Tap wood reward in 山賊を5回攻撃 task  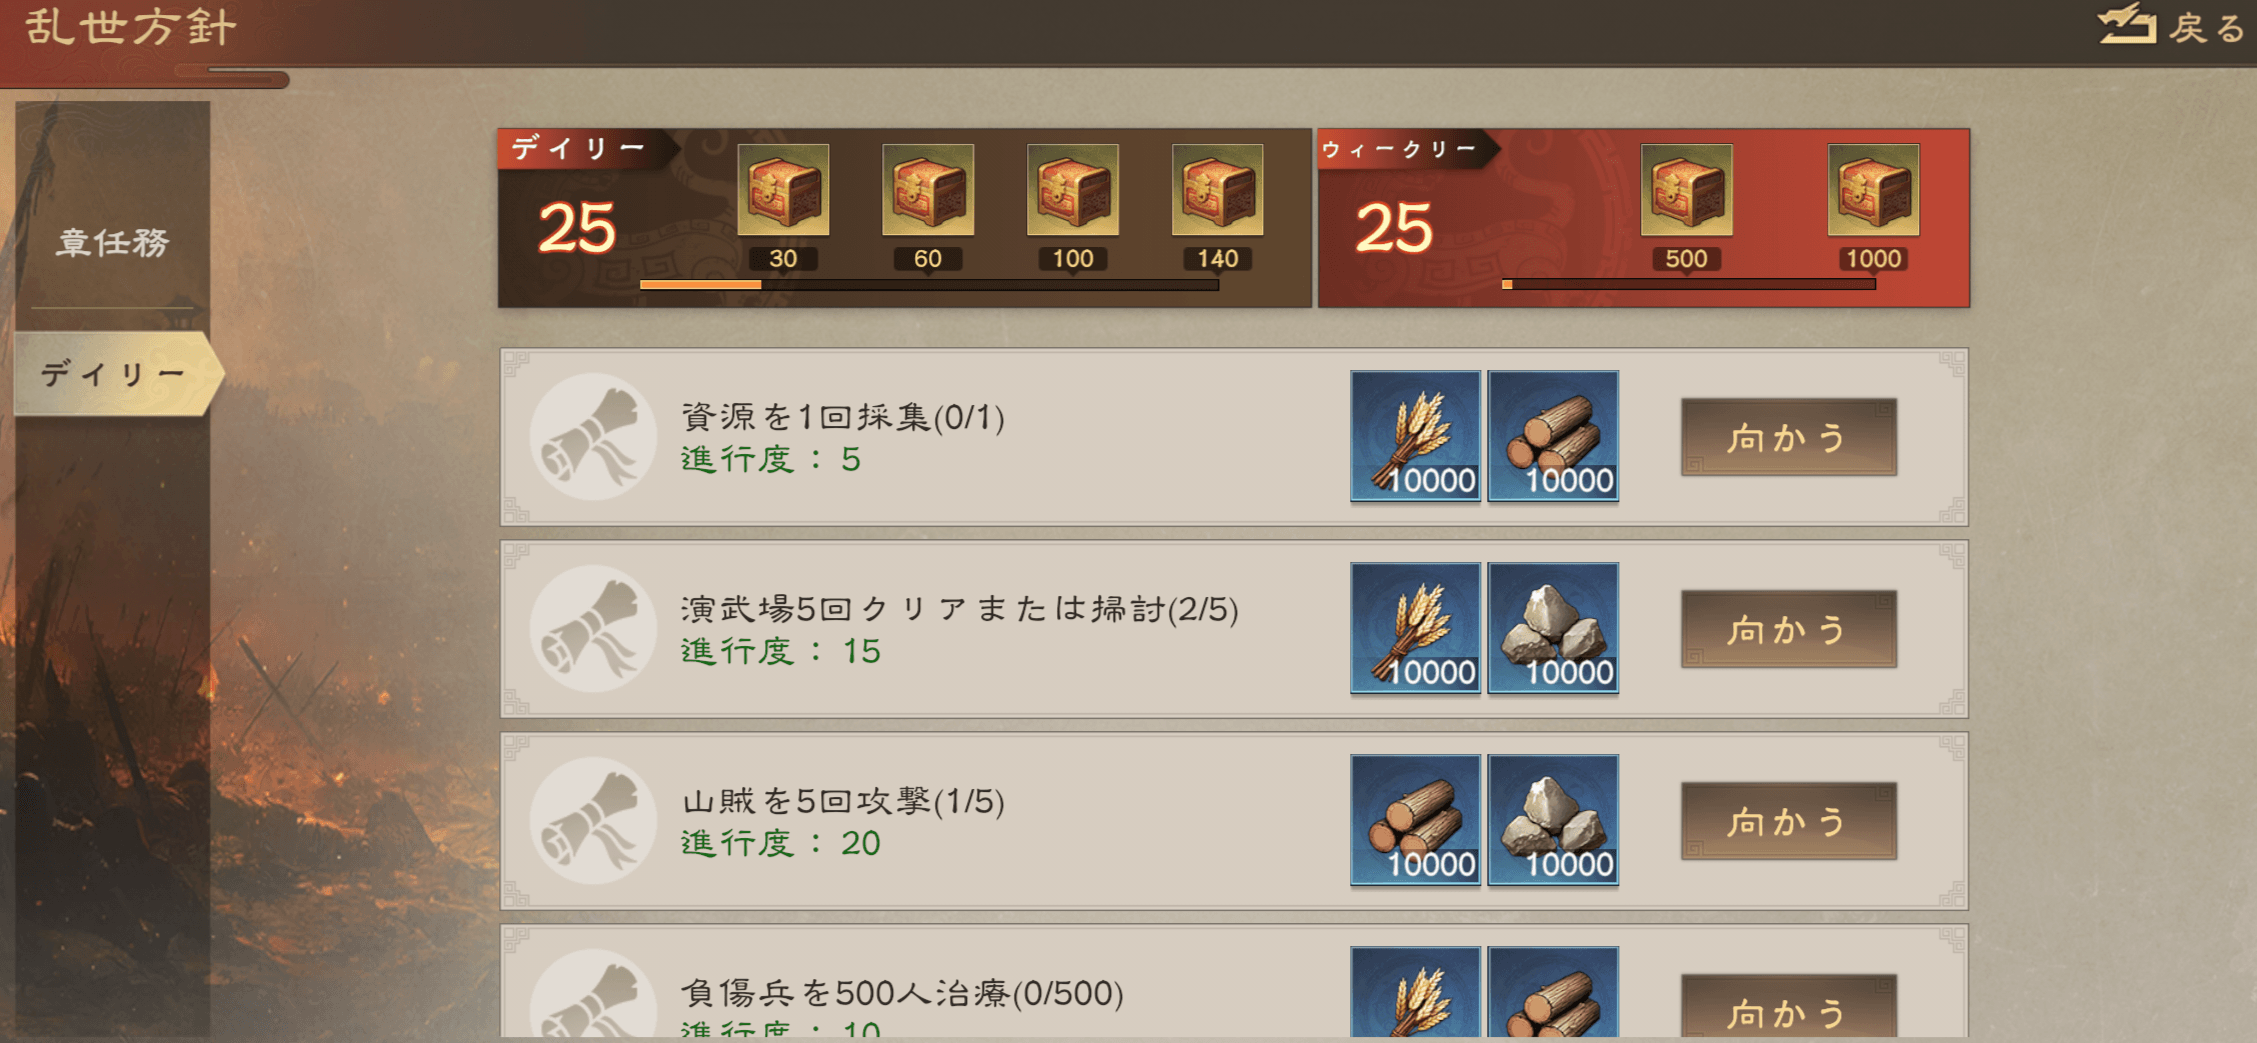[1415, 820]
